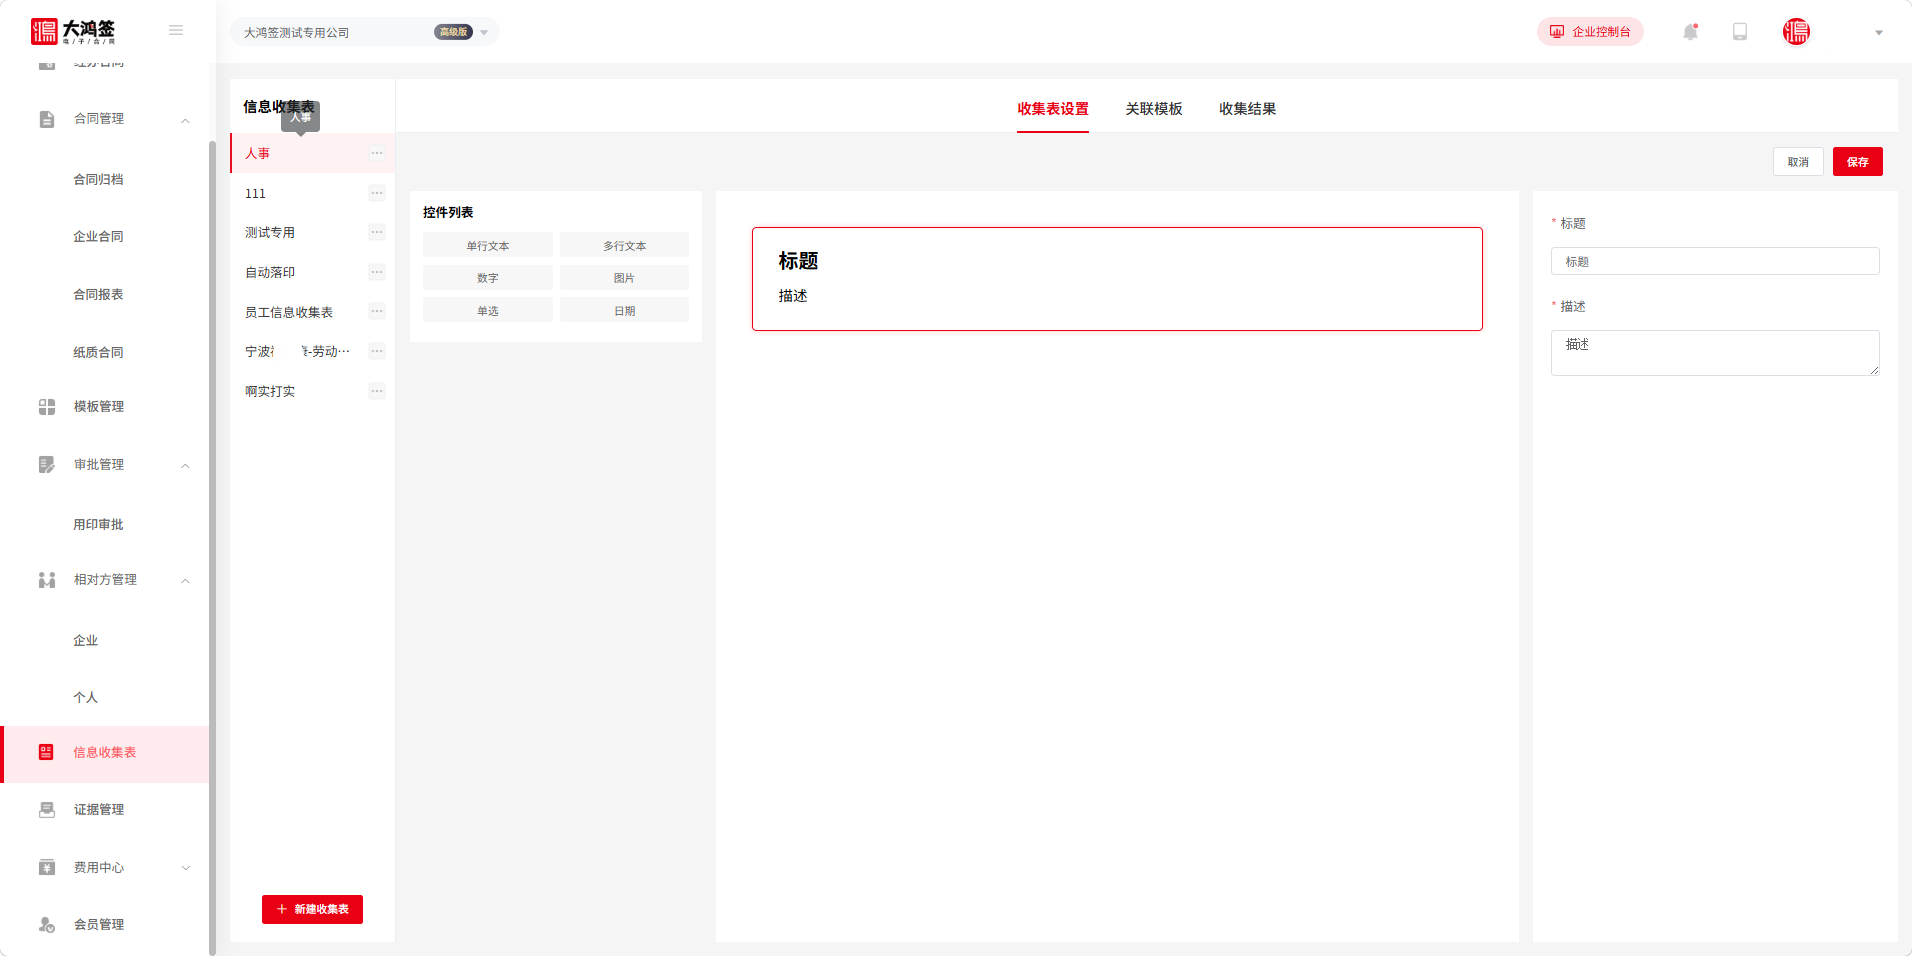Switch to 收集结果 tab

pyautogui.click(x=1247, y=109)
